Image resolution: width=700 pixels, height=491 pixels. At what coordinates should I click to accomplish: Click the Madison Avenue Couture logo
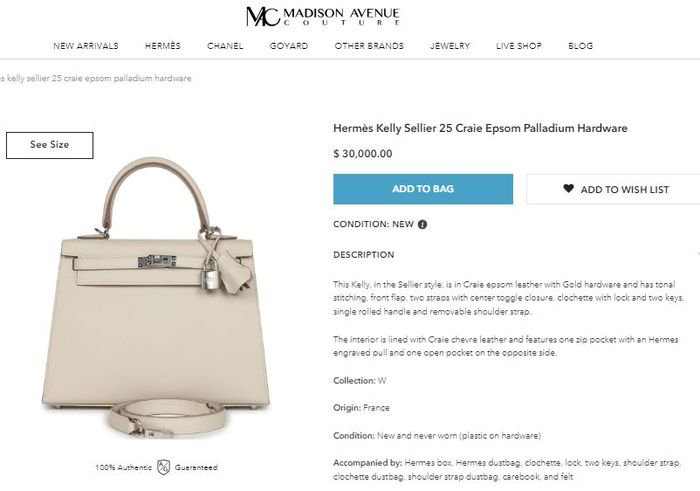(x=323, y=17)
